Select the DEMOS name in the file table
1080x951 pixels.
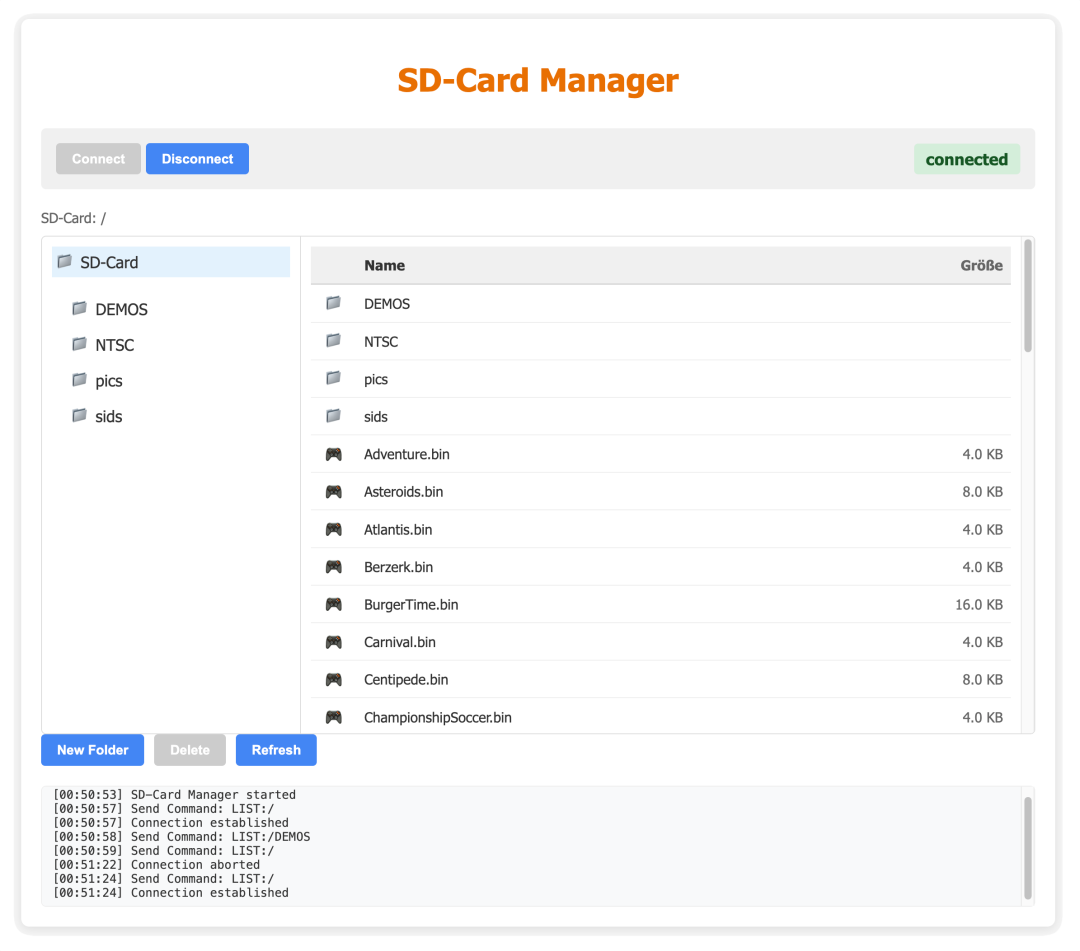tap(387, 304)
